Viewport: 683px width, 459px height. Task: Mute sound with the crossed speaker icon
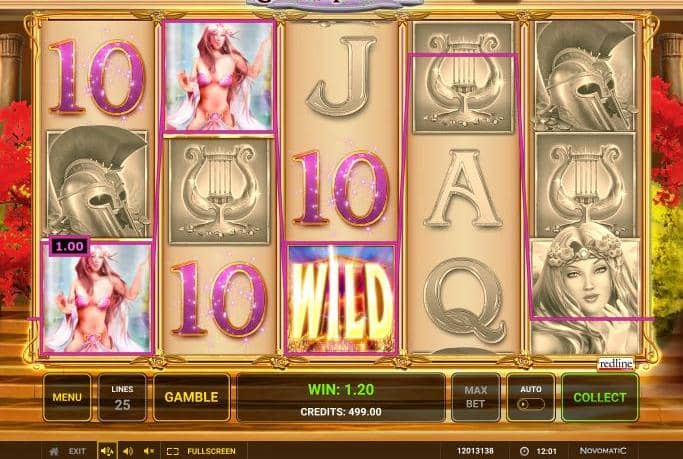[x=149, y=451]
